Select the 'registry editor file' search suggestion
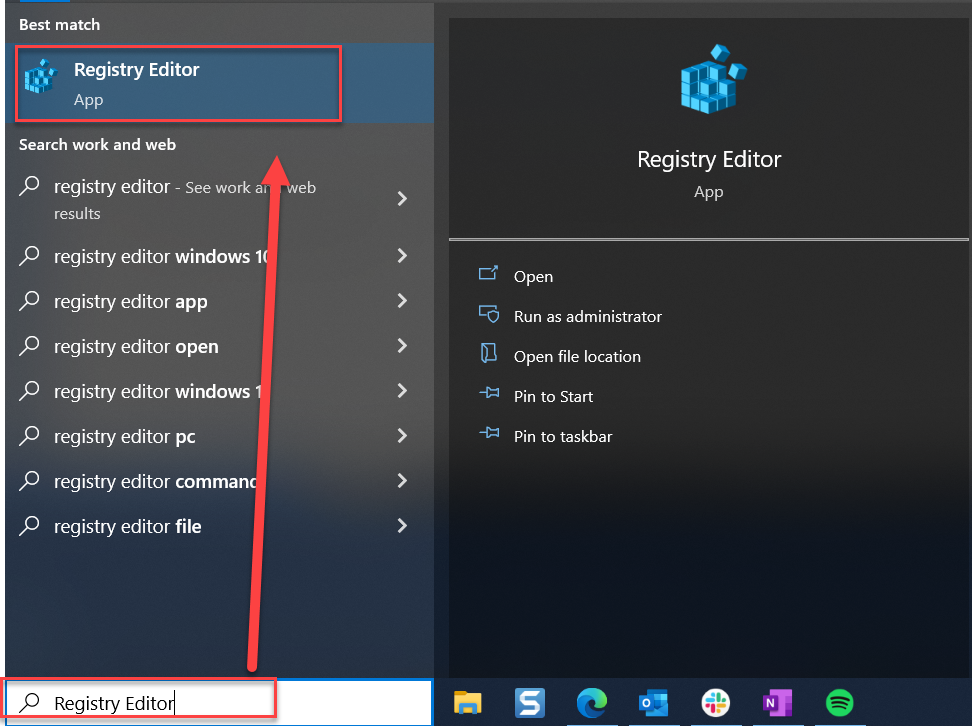 pos(128,526)
